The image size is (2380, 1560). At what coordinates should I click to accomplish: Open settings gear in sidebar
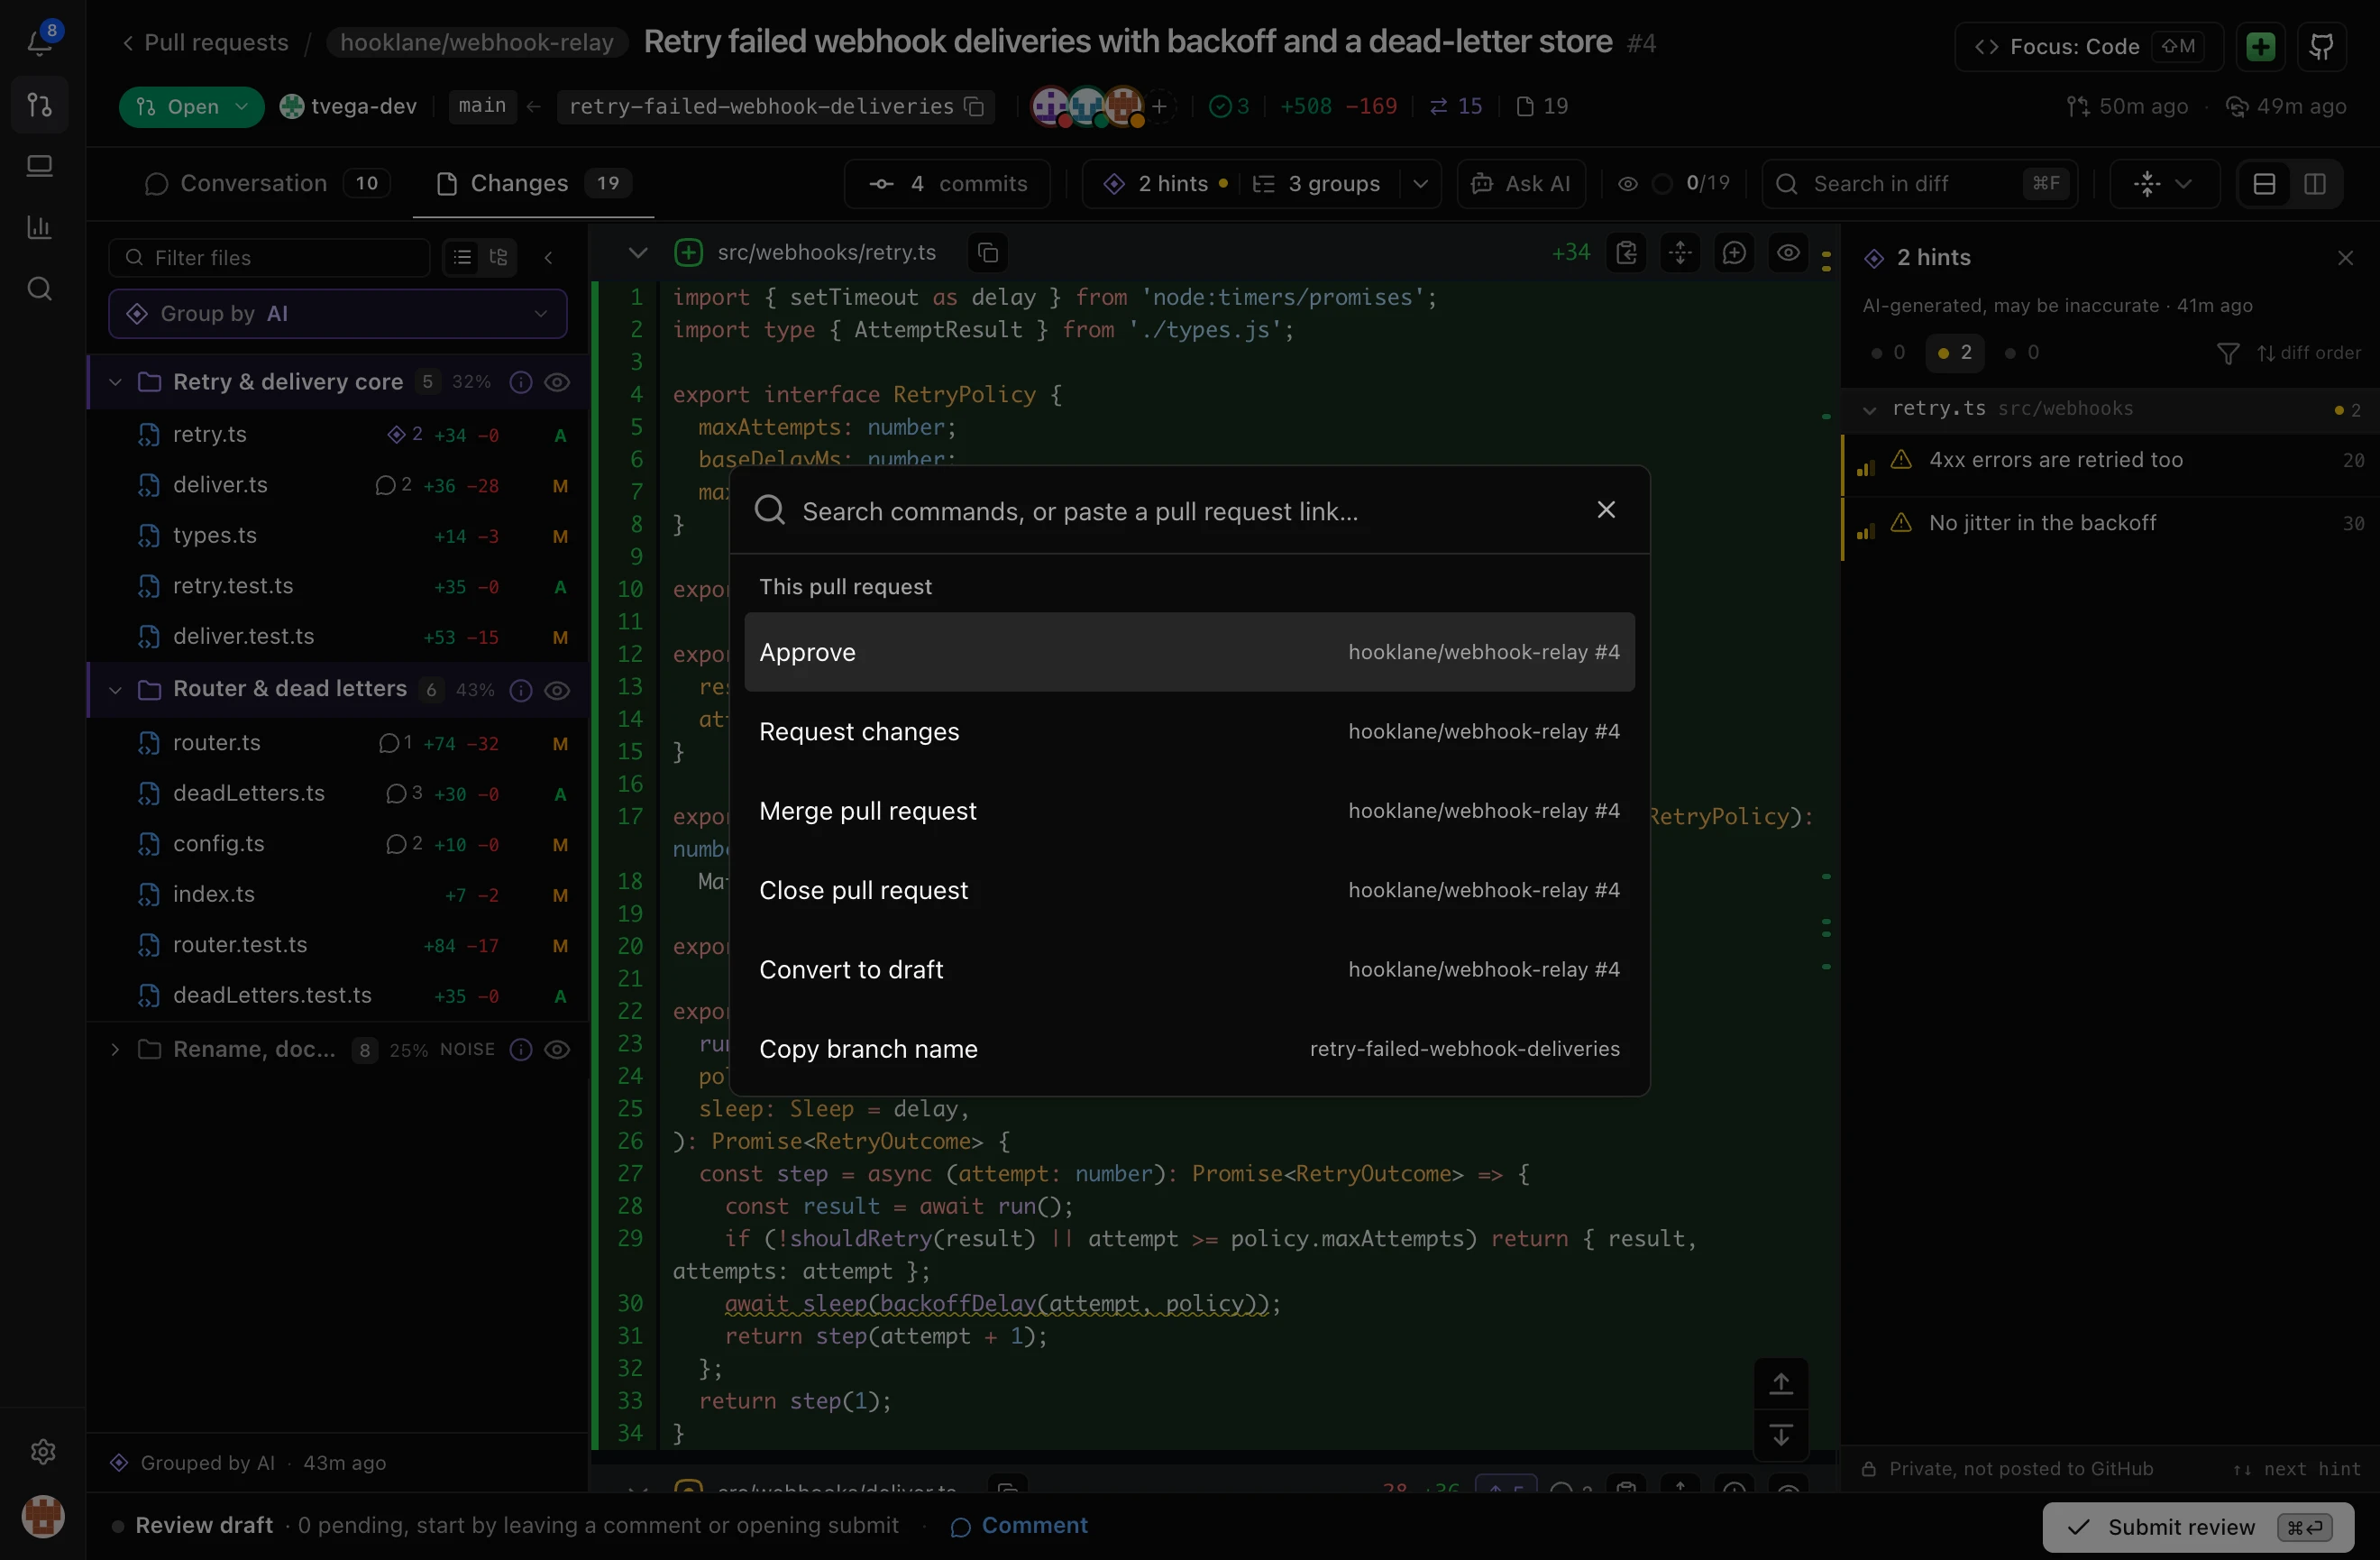[x=42, y=1451]
